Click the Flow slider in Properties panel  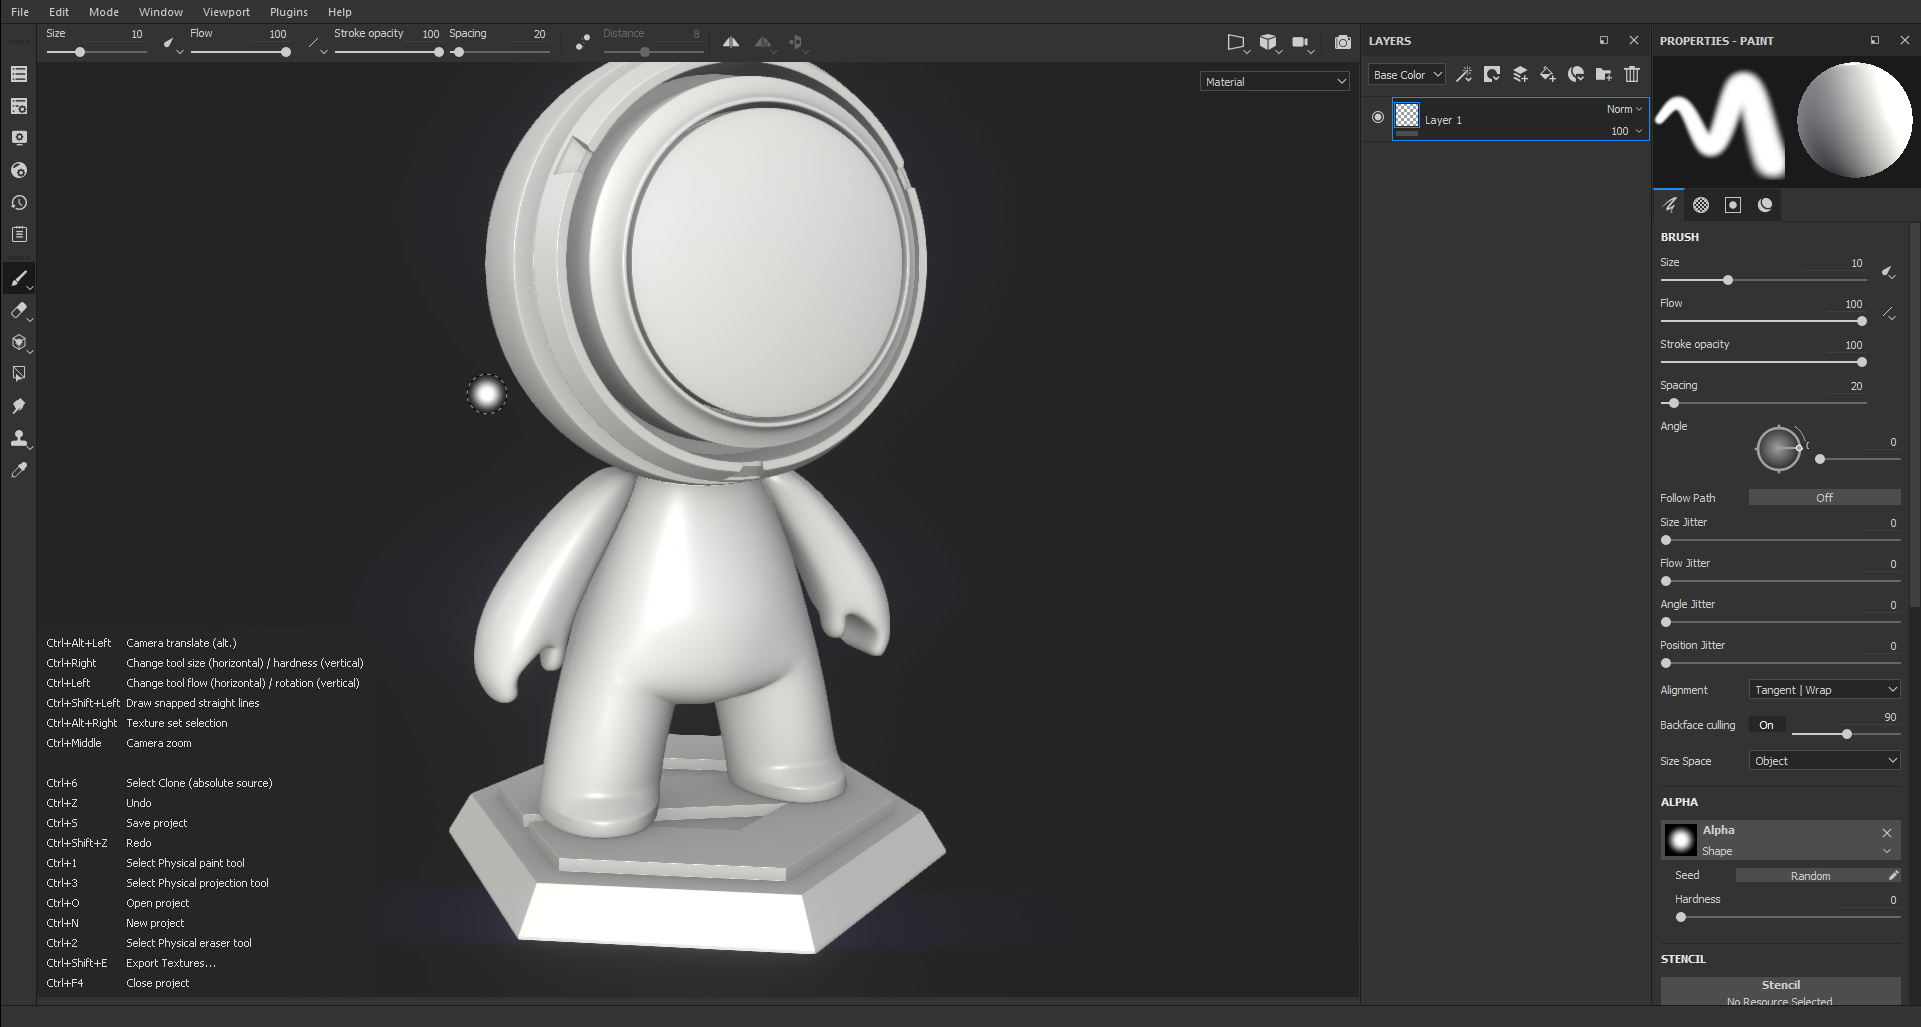coord(1763,321)
